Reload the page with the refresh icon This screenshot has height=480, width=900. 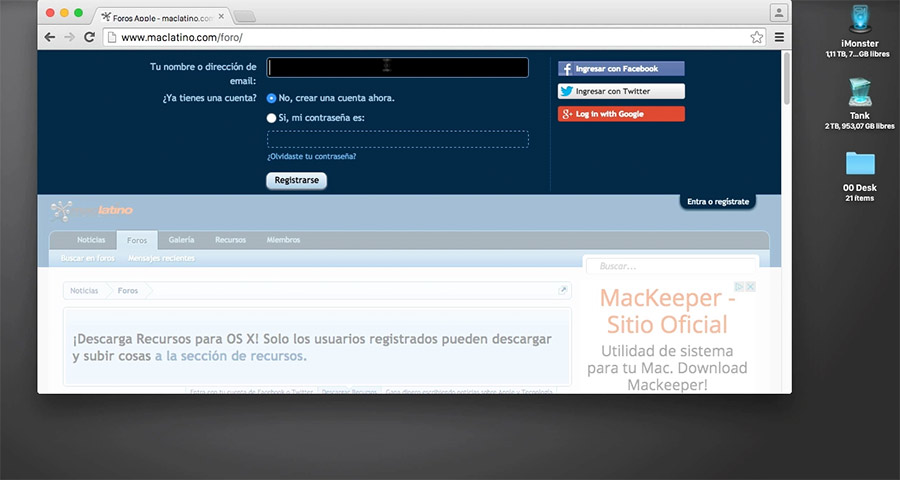pyautogui.click(x=89, y=37)
